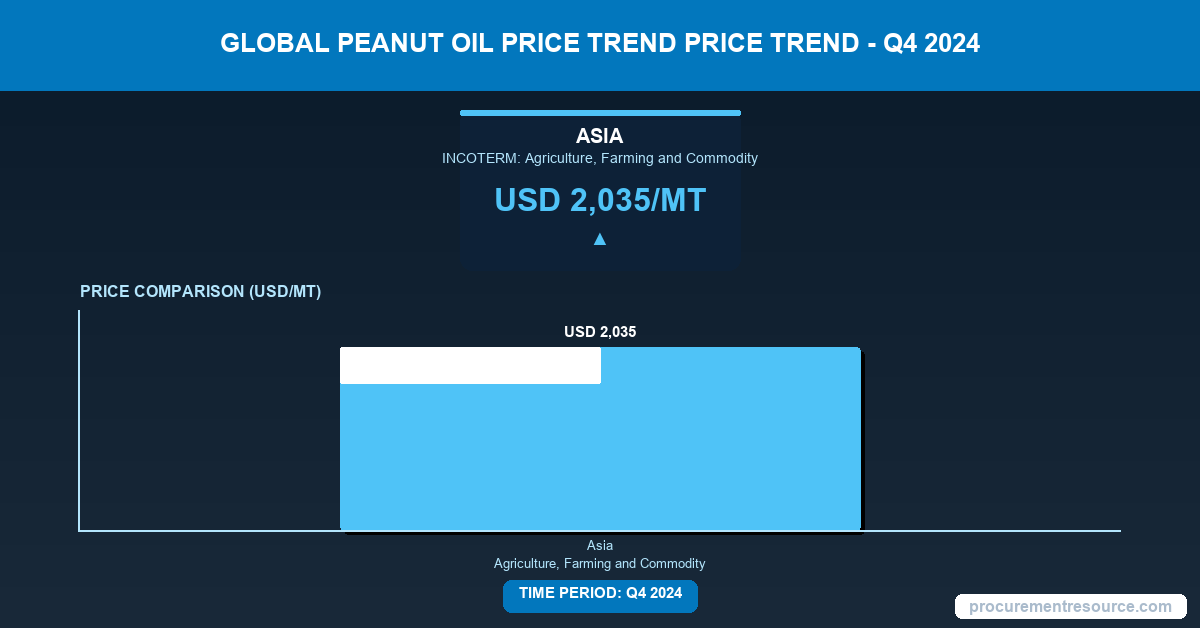Select the "ASIA" card heading
Image resolution: width=1200 pixels, height=628 pixels.
coord(600,136)
